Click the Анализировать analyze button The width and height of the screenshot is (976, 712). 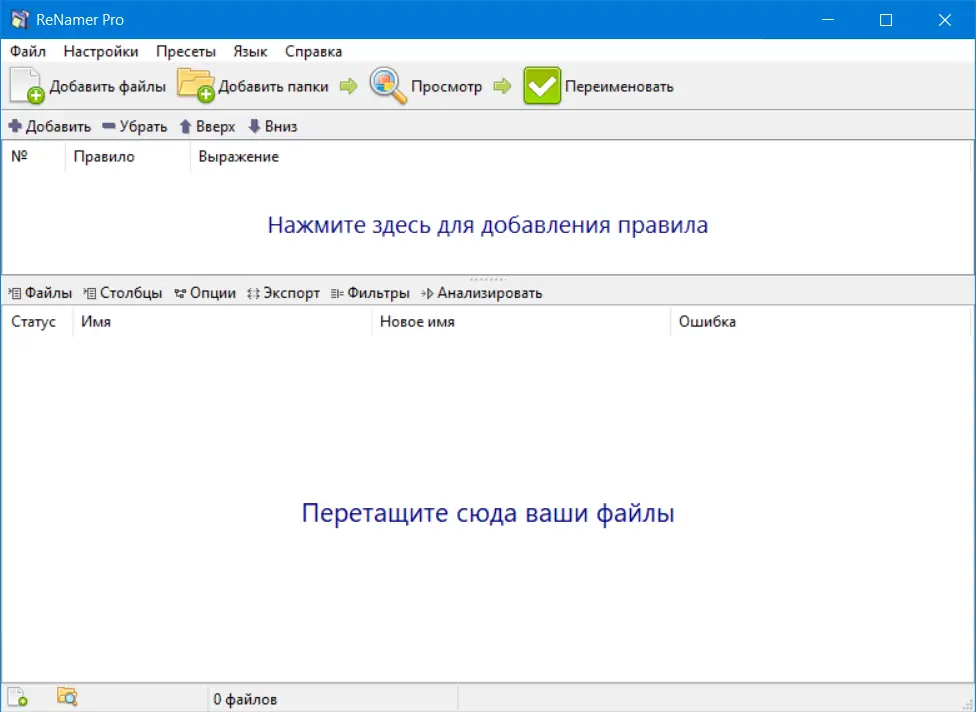click(482, 293)
